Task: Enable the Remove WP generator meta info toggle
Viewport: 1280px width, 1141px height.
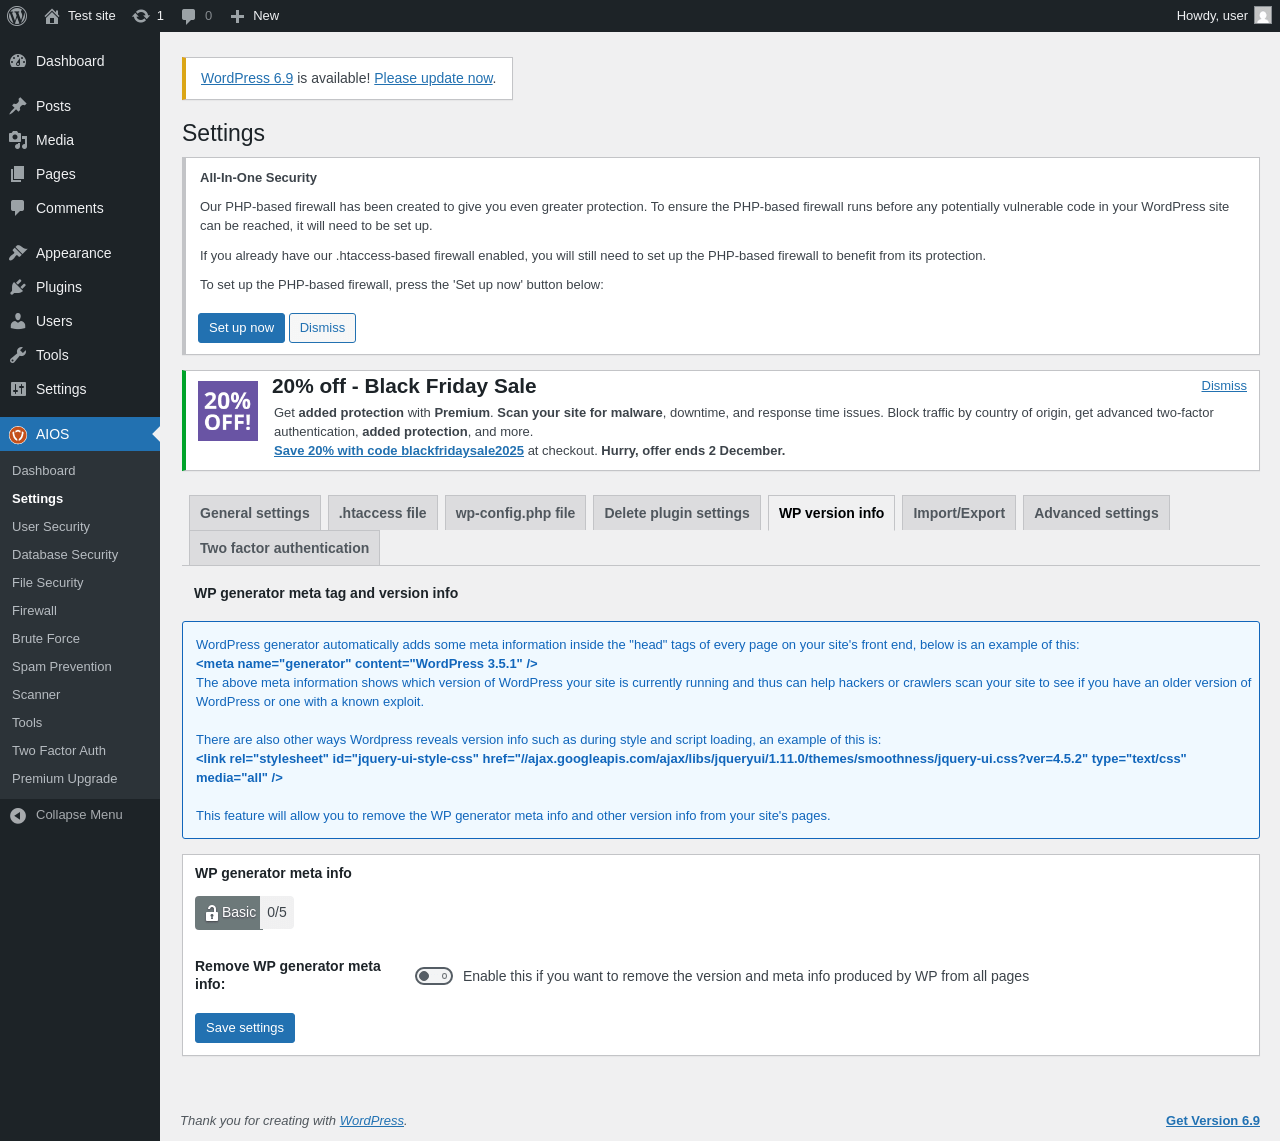Action: point(434,976)
